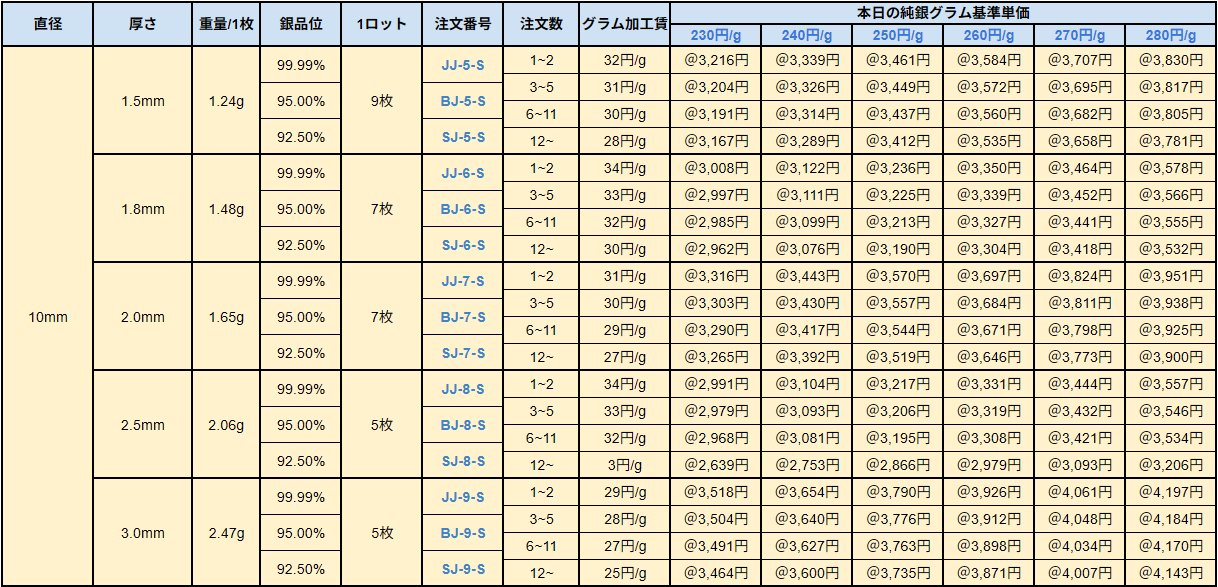Select the 2.0mm thickness cell
Screen dimensions: 1218x587
(142, 317)
